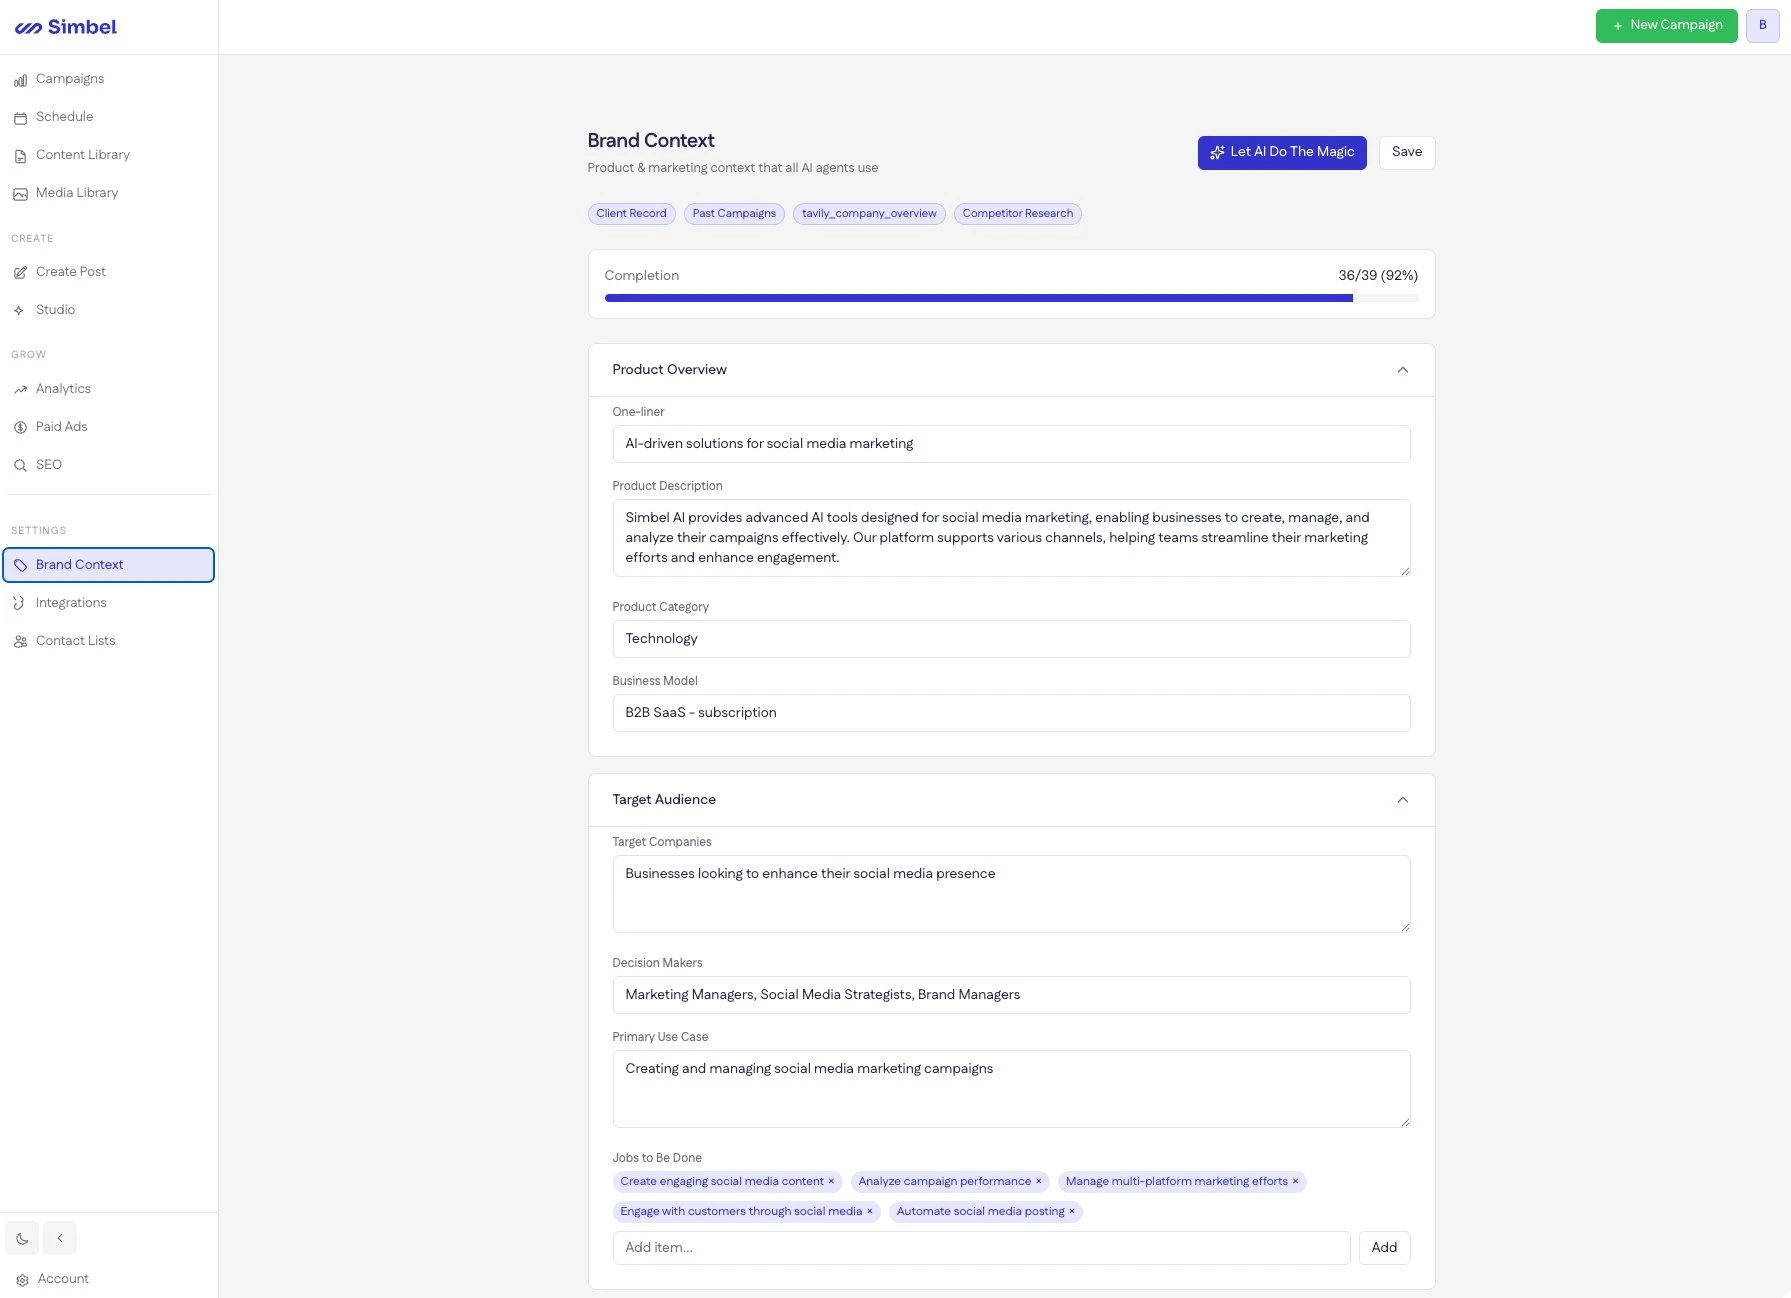The height and width of the screenshot is (1298, 1791).
Task: Open the user profile B avatar menu
Action: point(1762,26)
